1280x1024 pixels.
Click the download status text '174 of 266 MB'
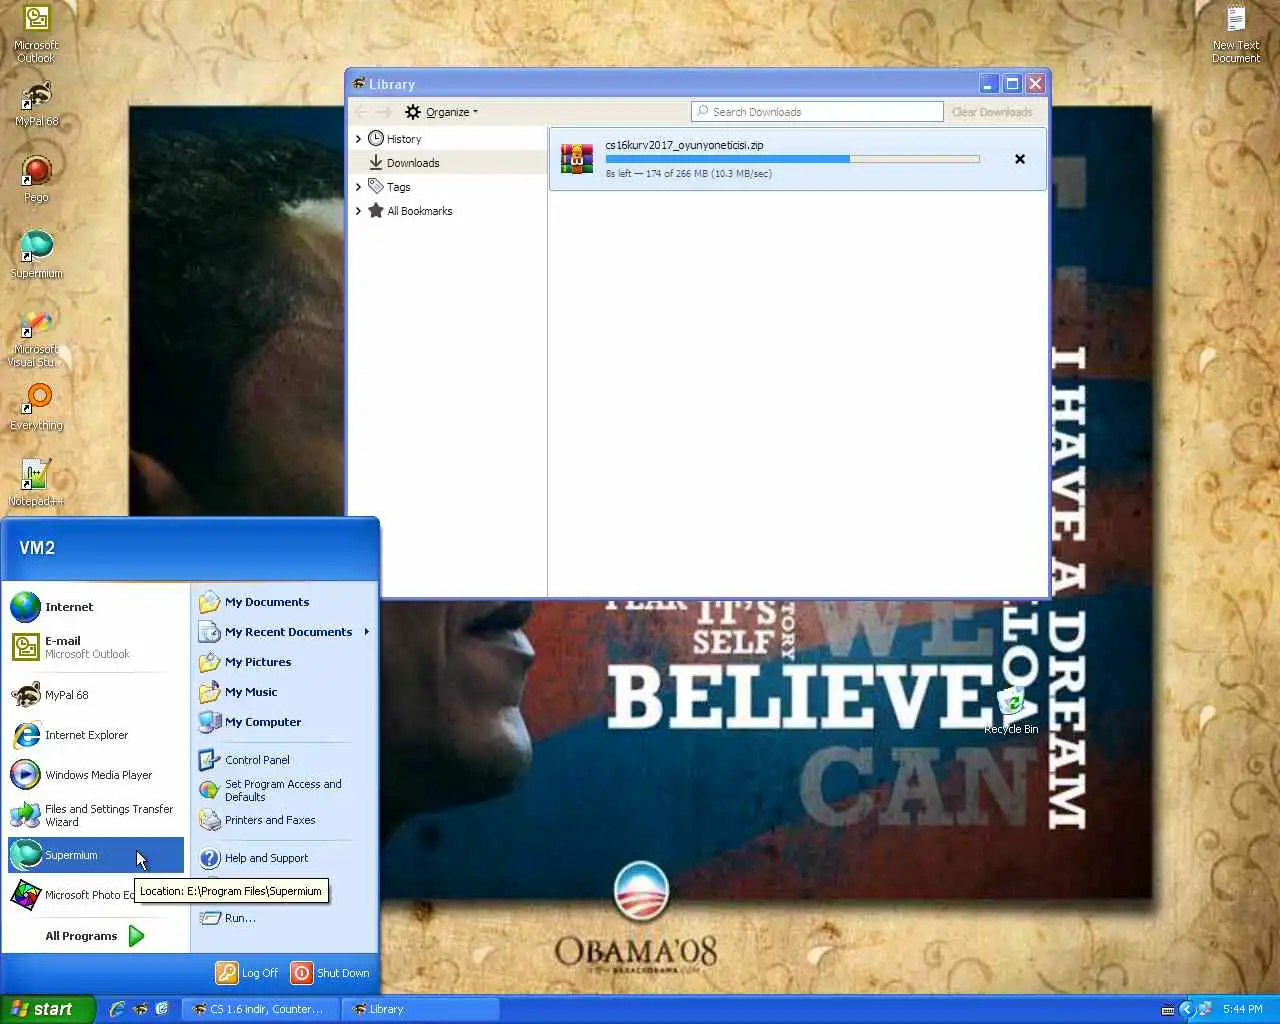pyautogui.click(x=688, y=174)
